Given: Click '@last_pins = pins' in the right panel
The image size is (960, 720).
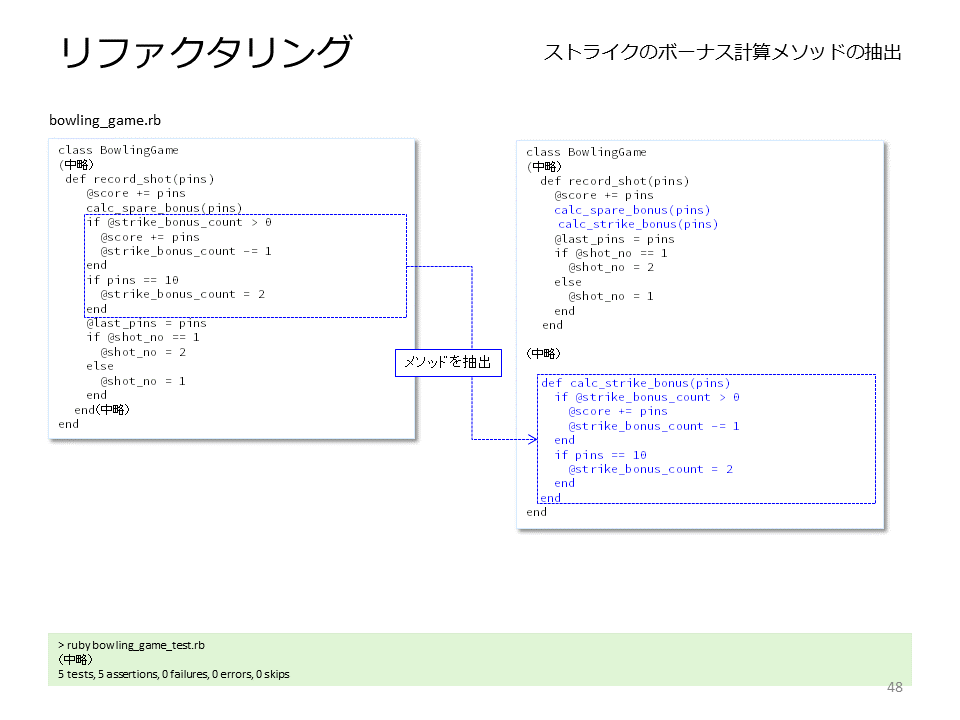Looking at the screenshot, I should click(614, 239).
